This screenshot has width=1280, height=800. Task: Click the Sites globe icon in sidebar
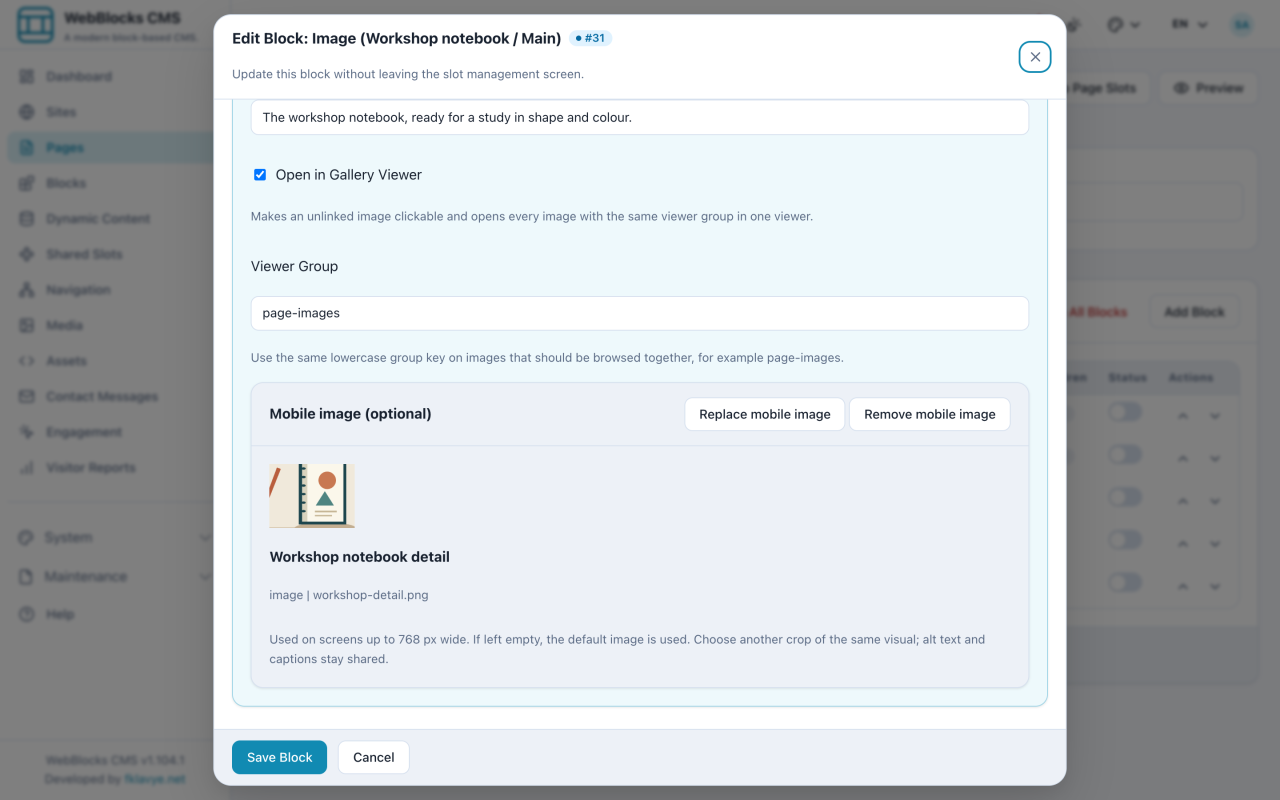pyautogui.click(x=27, y=112)
